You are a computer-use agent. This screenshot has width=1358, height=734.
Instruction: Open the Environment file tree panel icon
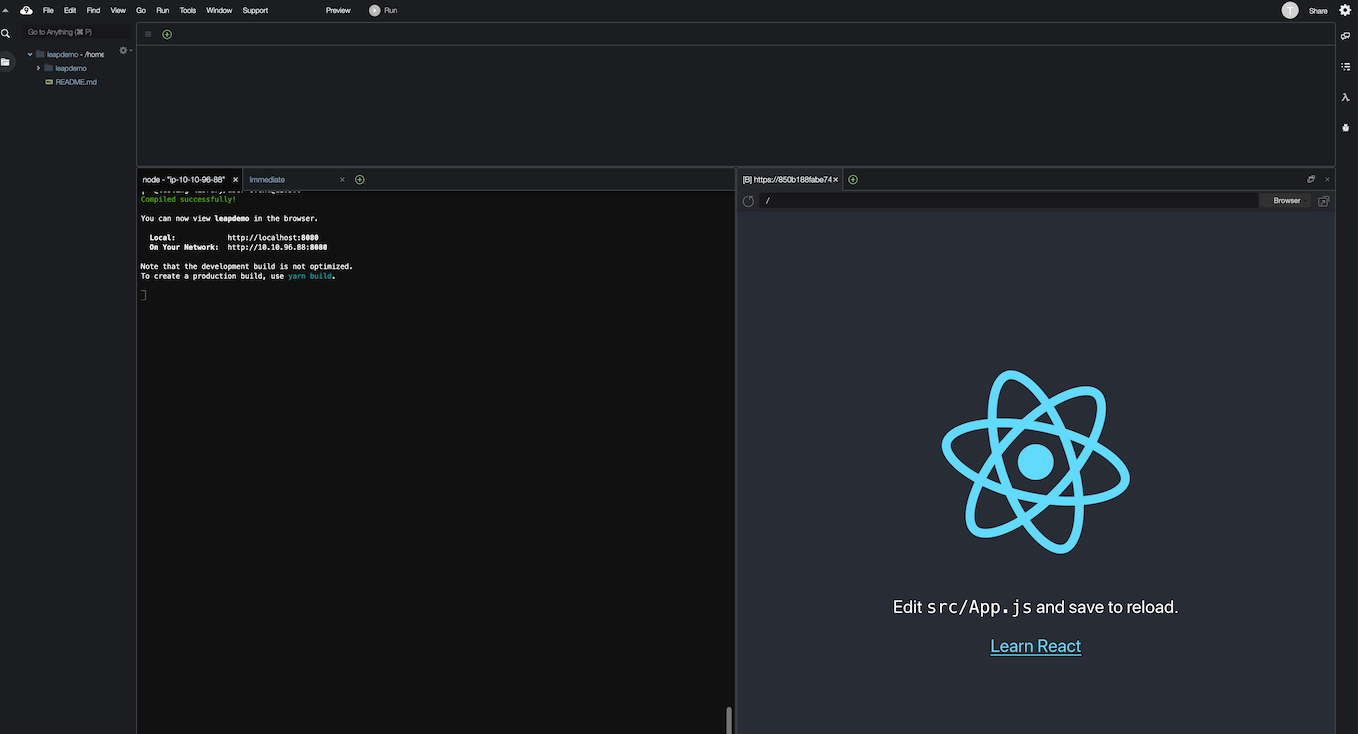tap(6, 62)
